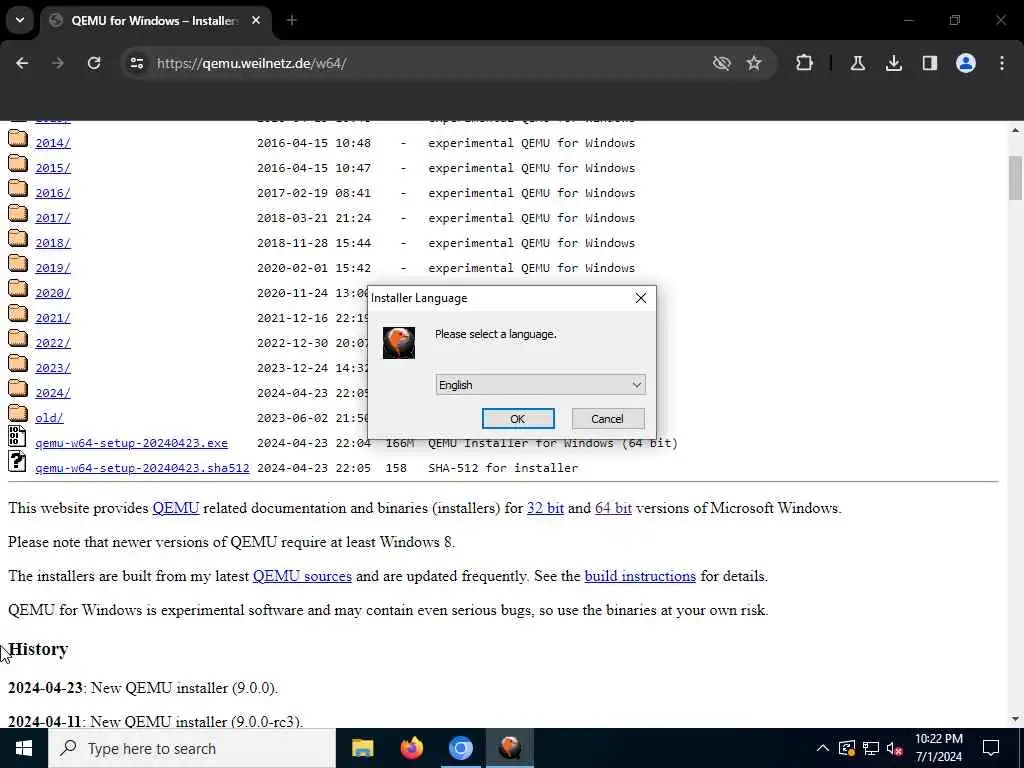Open the 2016/ folder link
Screen dimensions: 1024x768
point(53,193)
